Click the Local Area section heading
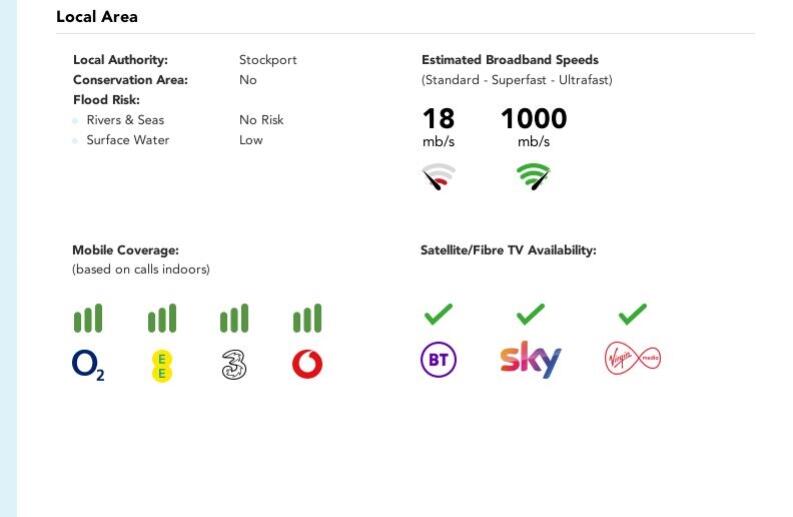793x517 pixels. pos(97,17)
